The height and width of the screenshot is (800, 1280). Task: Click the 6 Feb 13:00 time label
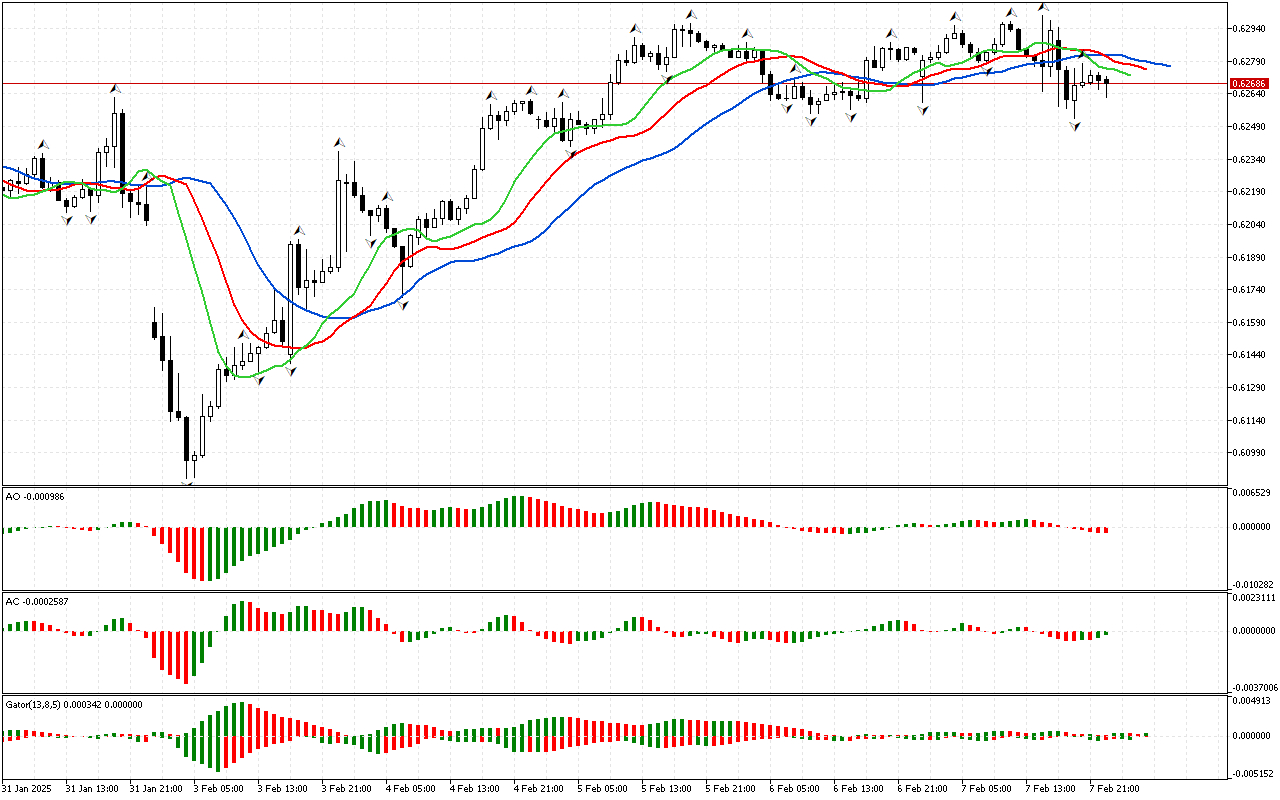(x=858, y=788)
